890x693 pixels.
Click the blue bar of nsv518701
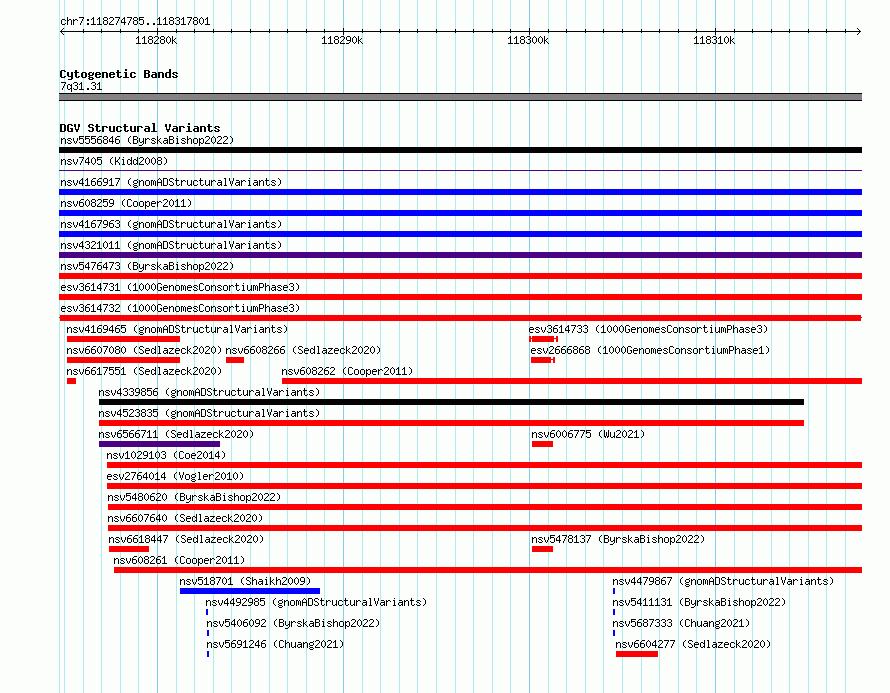click(250, 591)
